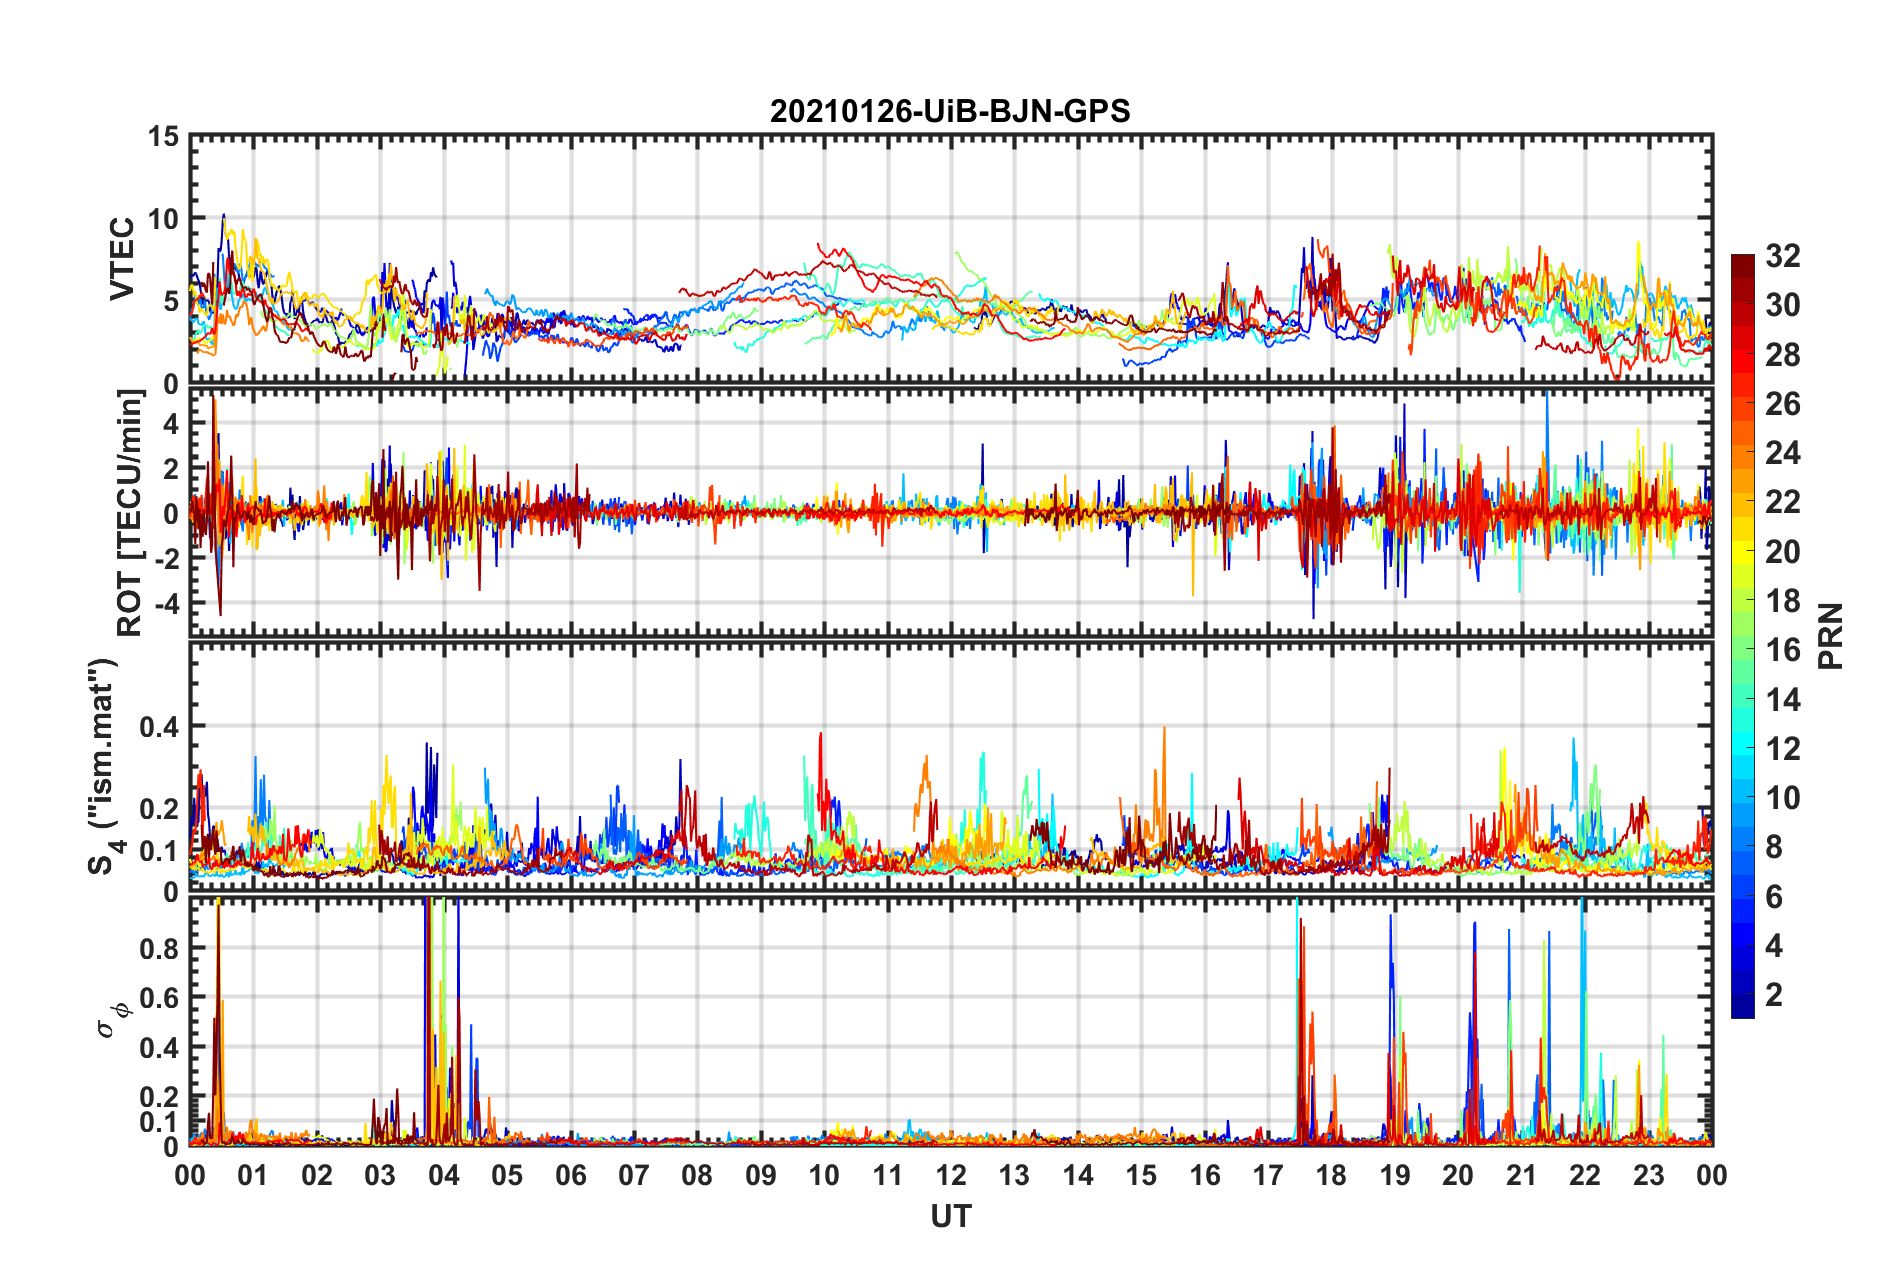Click the PRN colorbar tick 18
Image resolution: width=1902 pixels, height=1272 pixels.
point(1783,601)
